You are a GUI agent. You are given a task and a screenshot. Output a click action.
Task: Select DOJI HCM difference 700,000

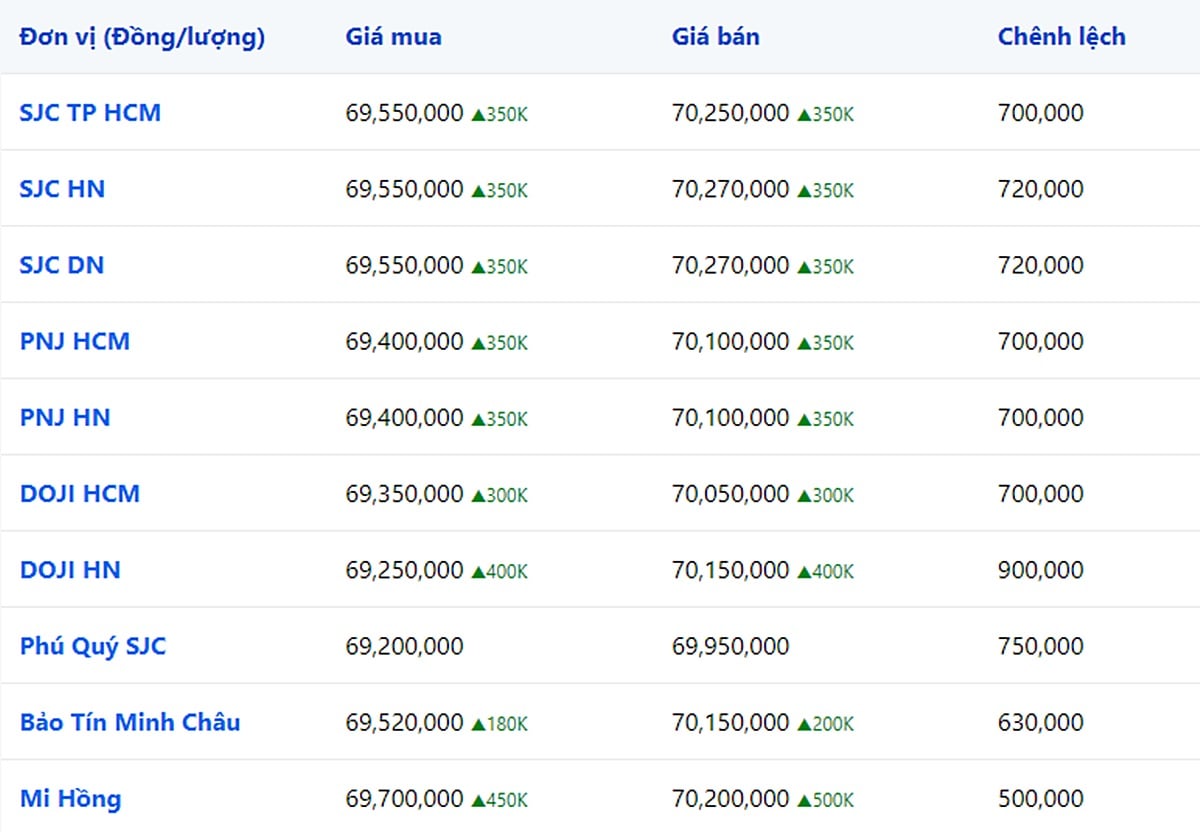point(1041,494)
